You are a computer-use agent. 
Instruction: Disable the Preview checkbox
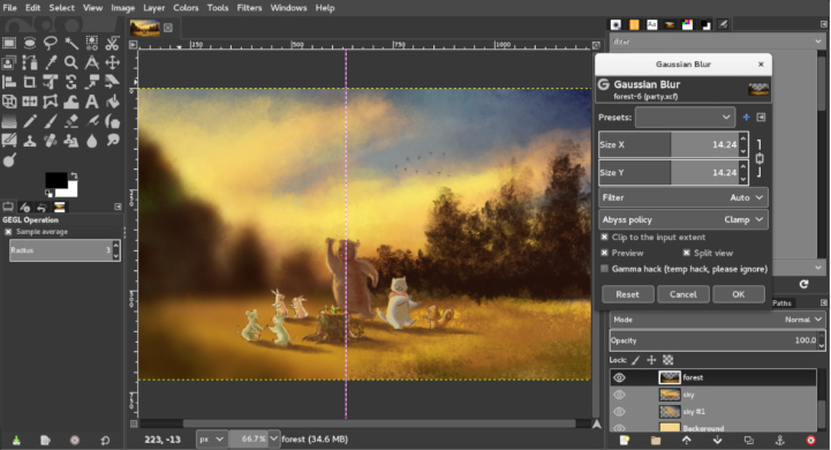[604, 253]
